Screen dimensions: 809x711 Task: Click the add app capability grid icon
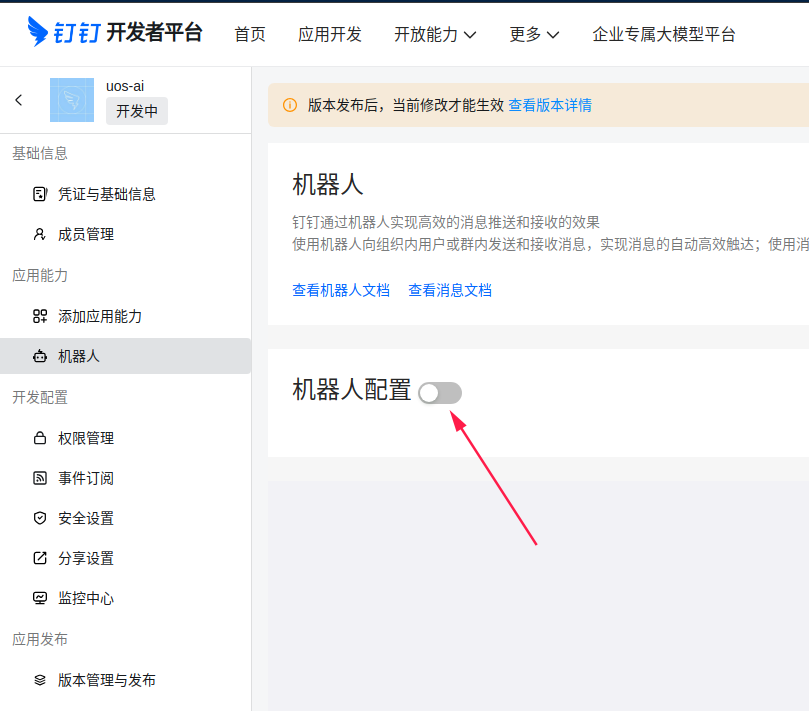click(40, 316)
